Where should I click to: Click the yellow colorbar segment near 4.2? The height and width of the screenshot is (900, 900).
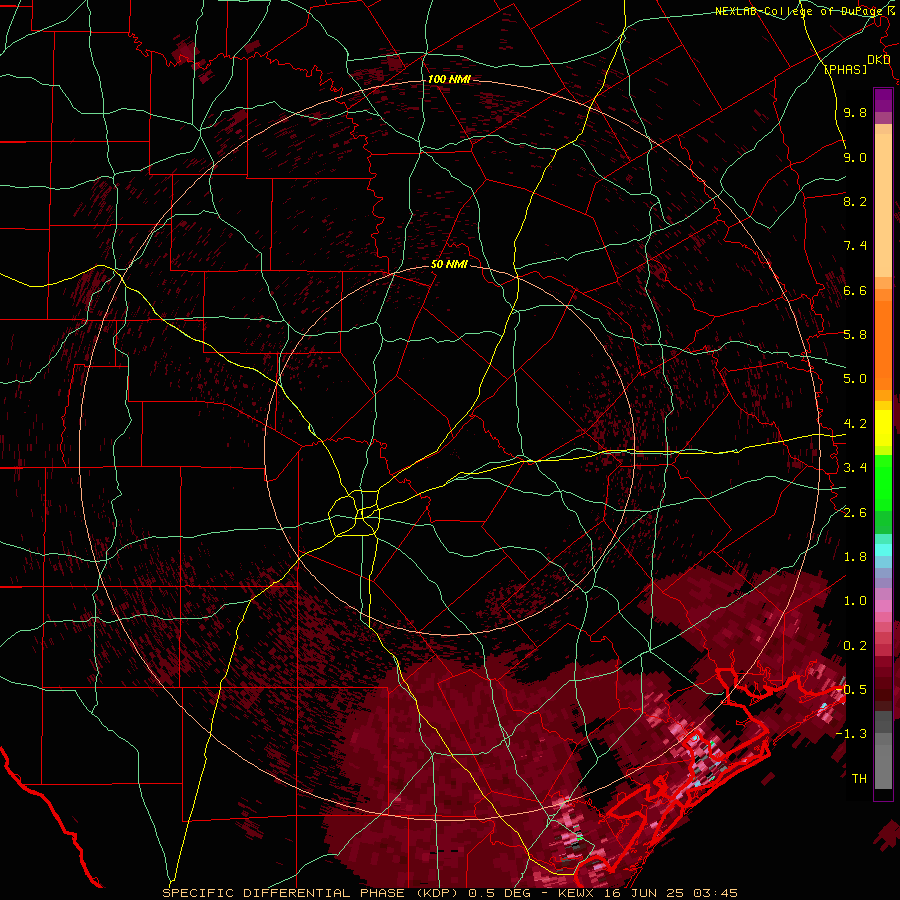[x=883, y=428]
